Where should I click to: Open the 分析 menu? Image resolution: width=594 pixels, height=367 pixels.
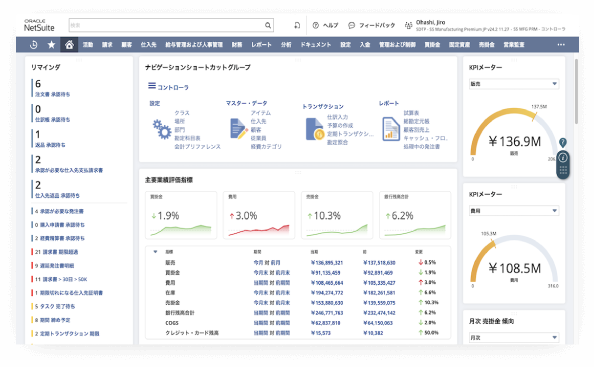(x=286, y=45)
